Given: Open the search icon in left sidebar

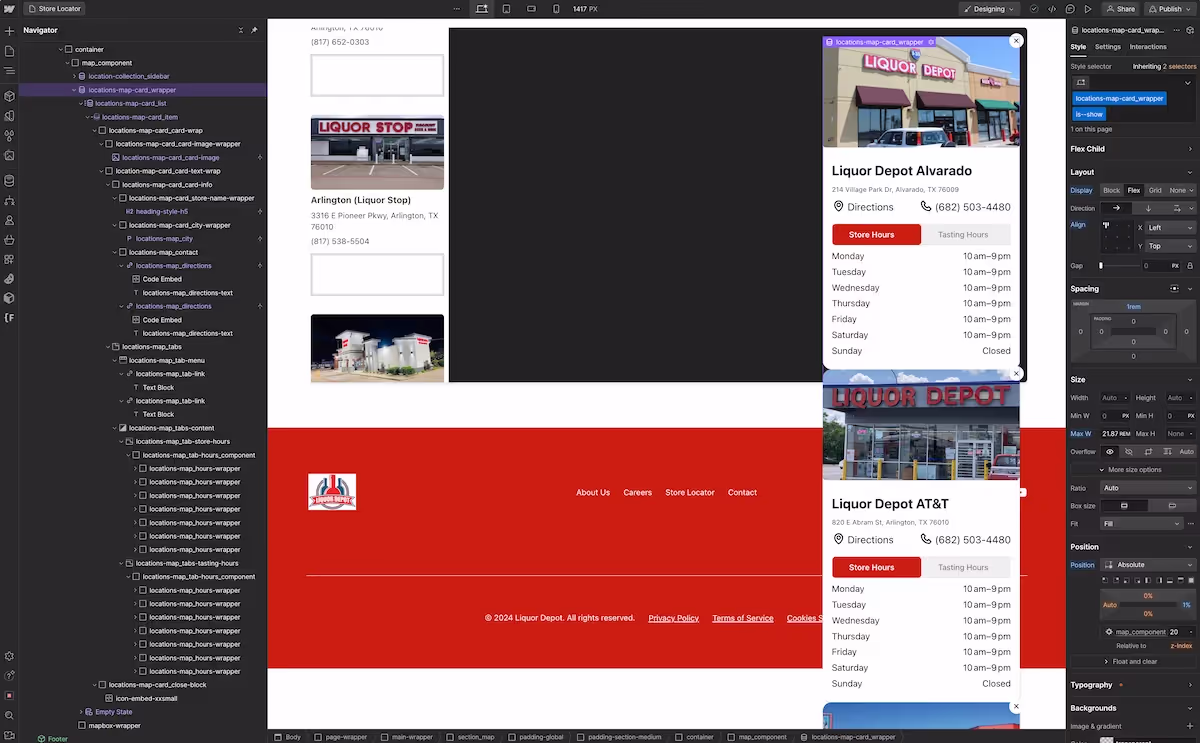Looking at the screenshot, I should pyautogui.click(x=9, y=715).
